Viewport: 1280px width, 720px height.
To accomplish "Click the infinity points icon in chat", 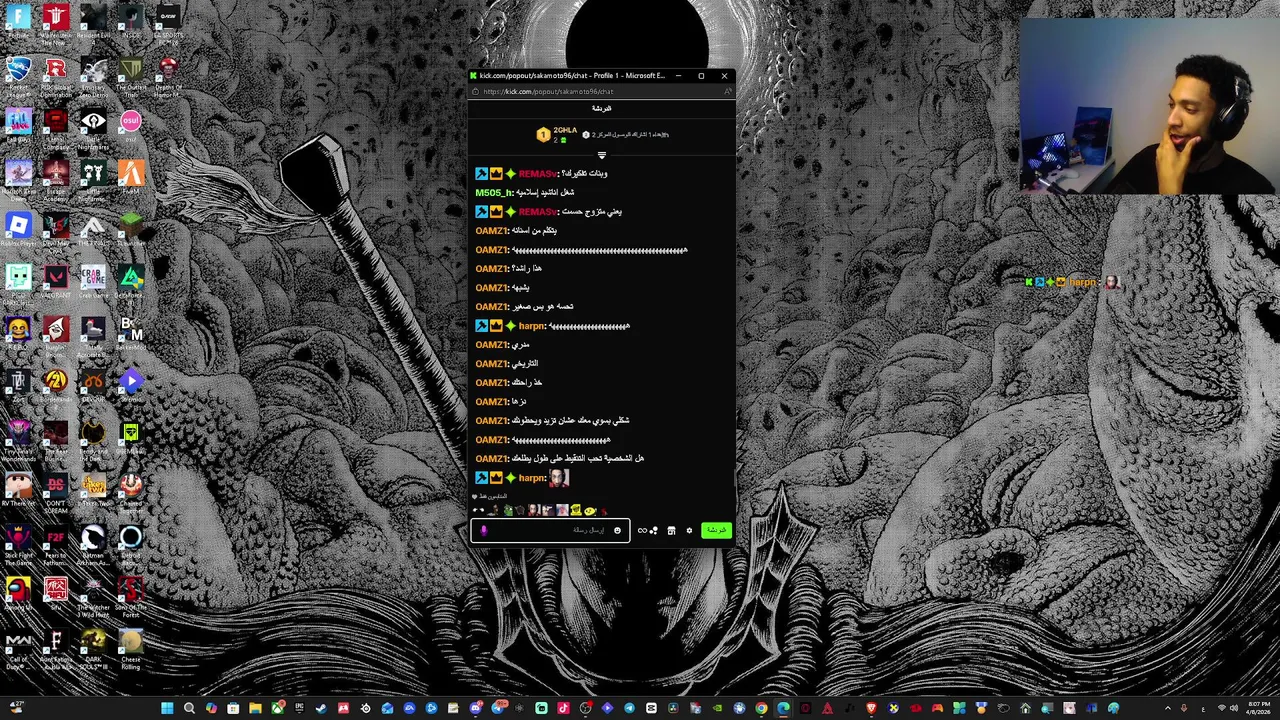I will pyautogui.click(x=642, y=530).
